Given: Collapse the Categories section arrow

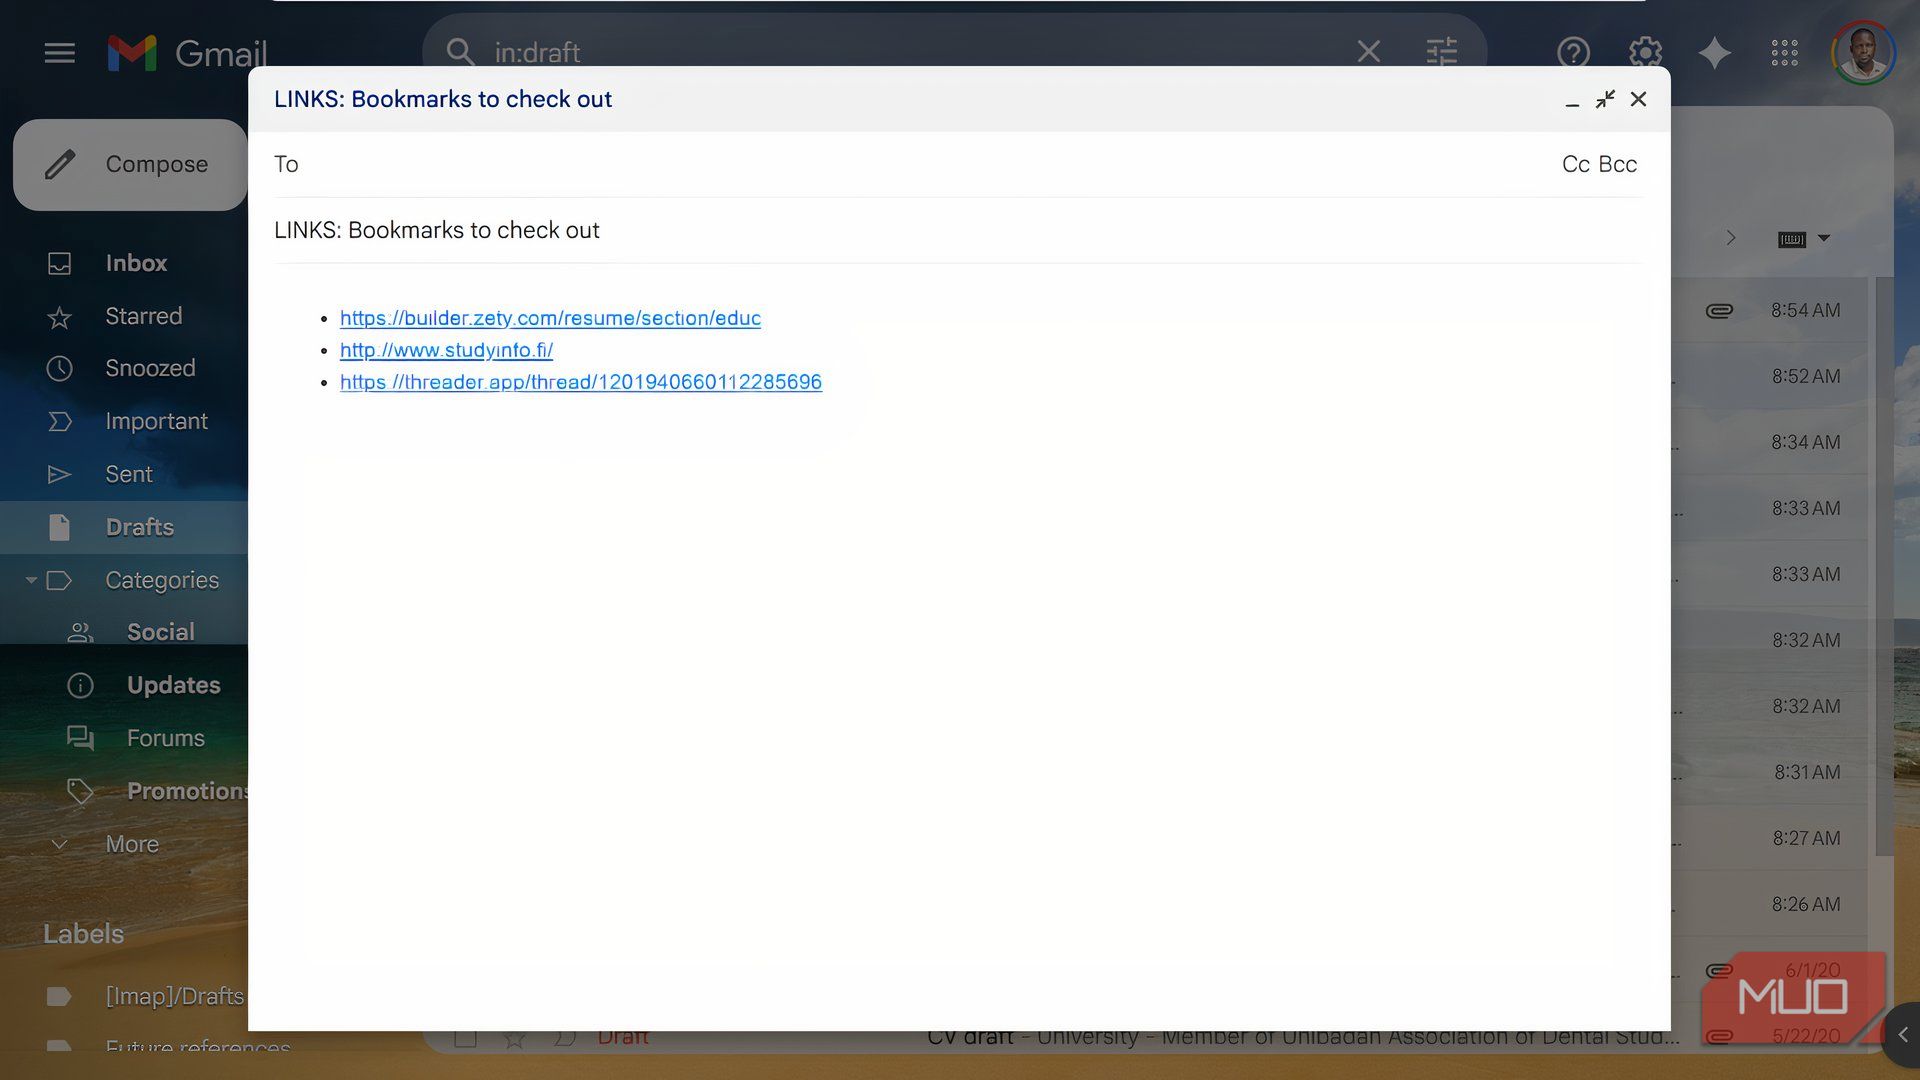Looking at the screenshot, I should [31, 580].
